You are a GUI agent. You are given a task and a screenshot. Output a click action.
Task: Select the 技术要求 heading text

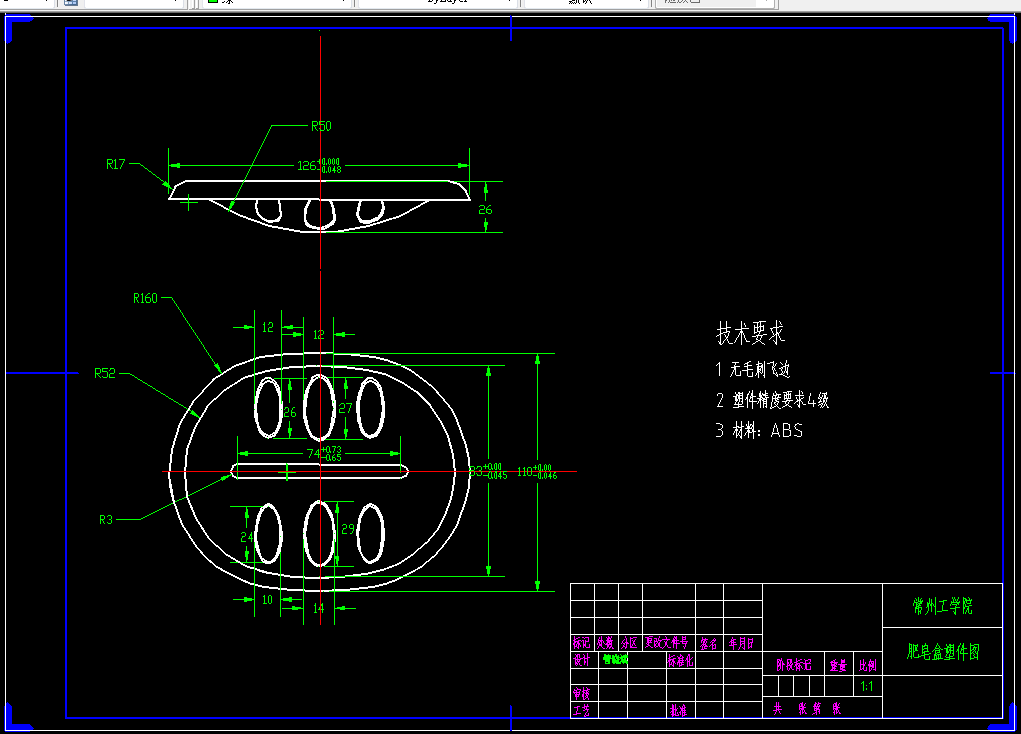[x=751, y=333]
